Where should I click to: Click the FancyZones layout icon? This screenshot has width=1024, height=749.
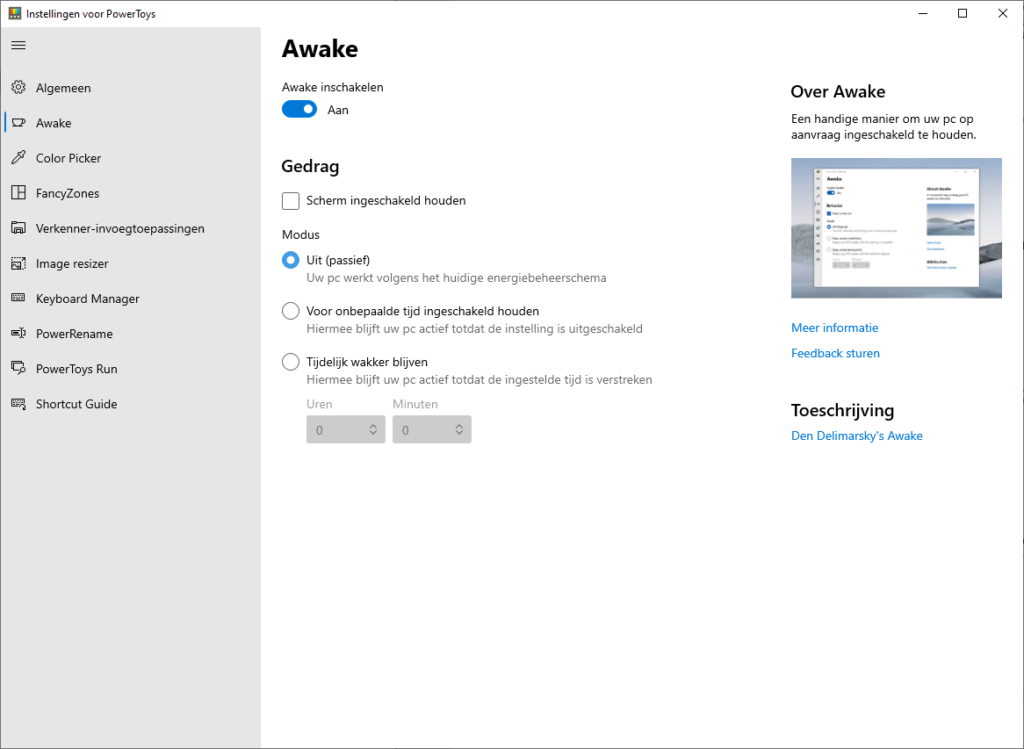pyautogui.click(x=18, y=193)
